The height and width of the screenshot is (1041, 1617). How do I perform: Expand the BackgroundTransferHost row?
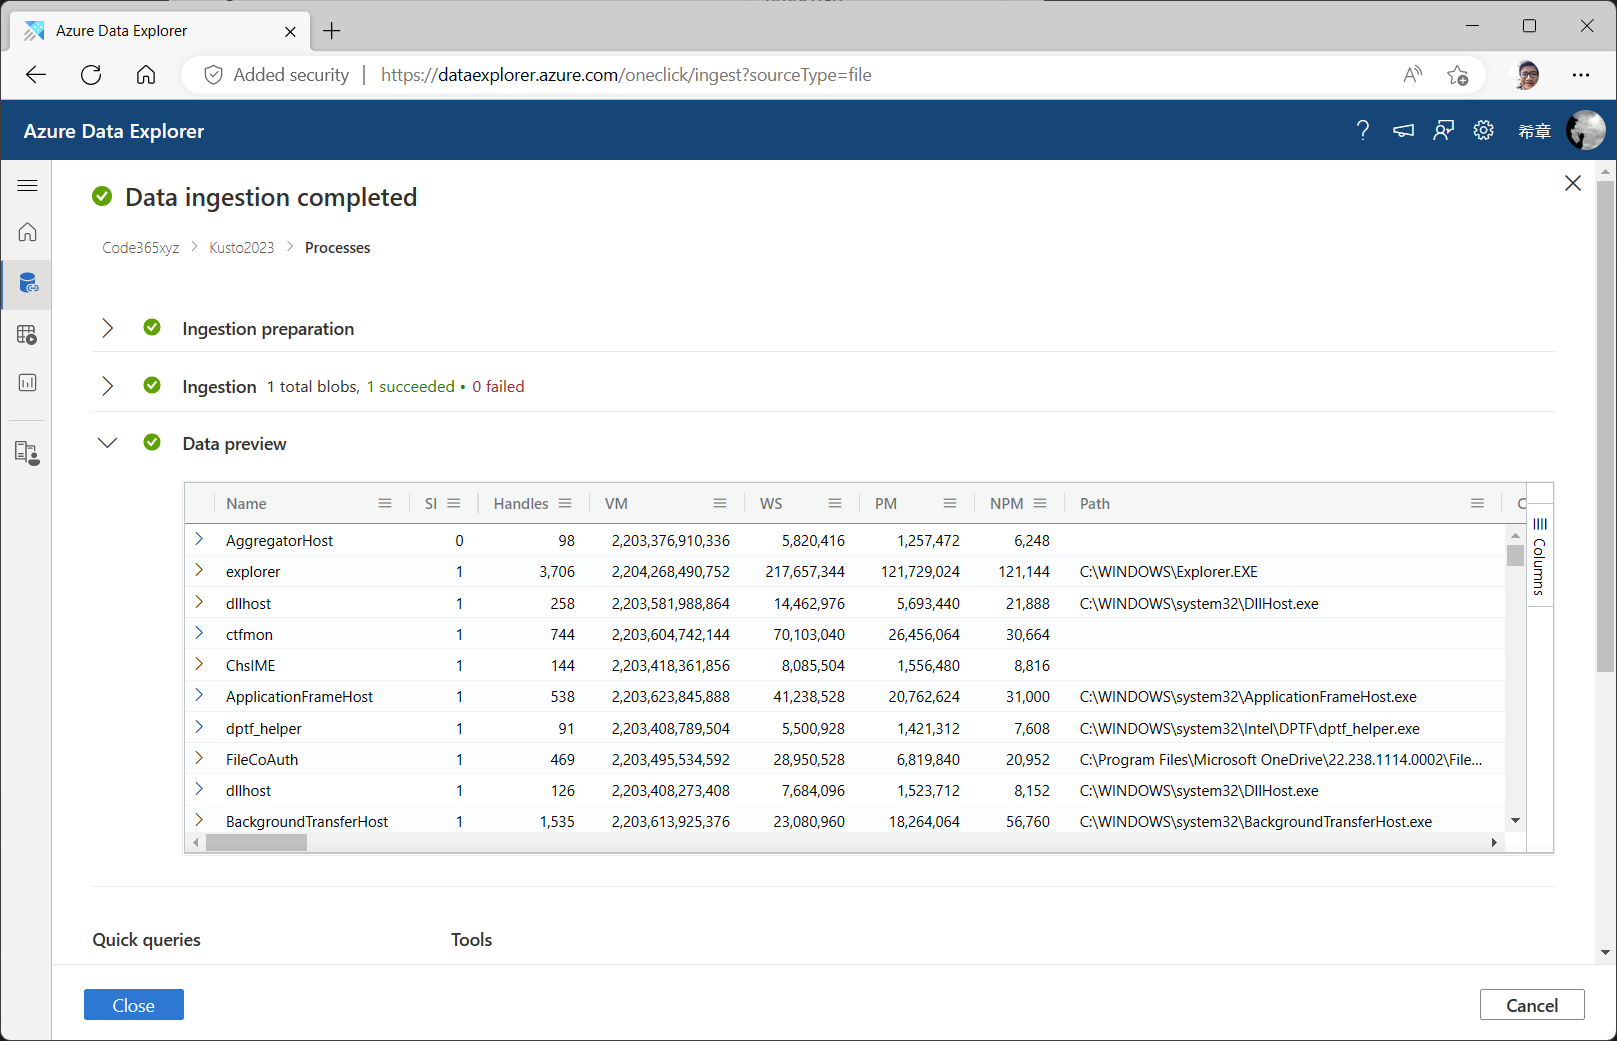pyautogui.click(x=199, y=820)
